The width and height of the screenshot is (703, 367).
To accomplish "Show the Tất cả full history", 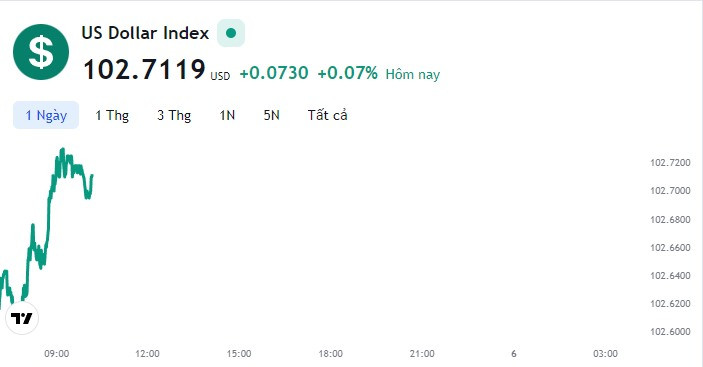I will coord(327,115).
